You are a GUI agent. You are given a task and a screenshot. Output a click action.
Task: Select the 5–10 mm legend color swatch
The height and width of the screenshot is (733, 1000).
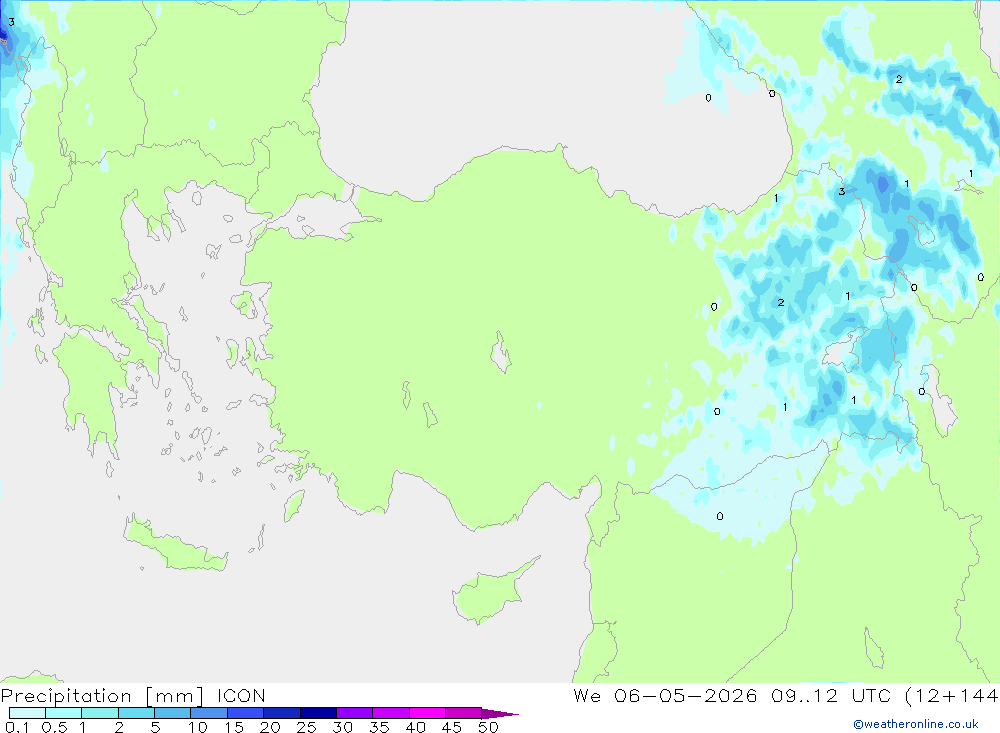tap(173, 713)
